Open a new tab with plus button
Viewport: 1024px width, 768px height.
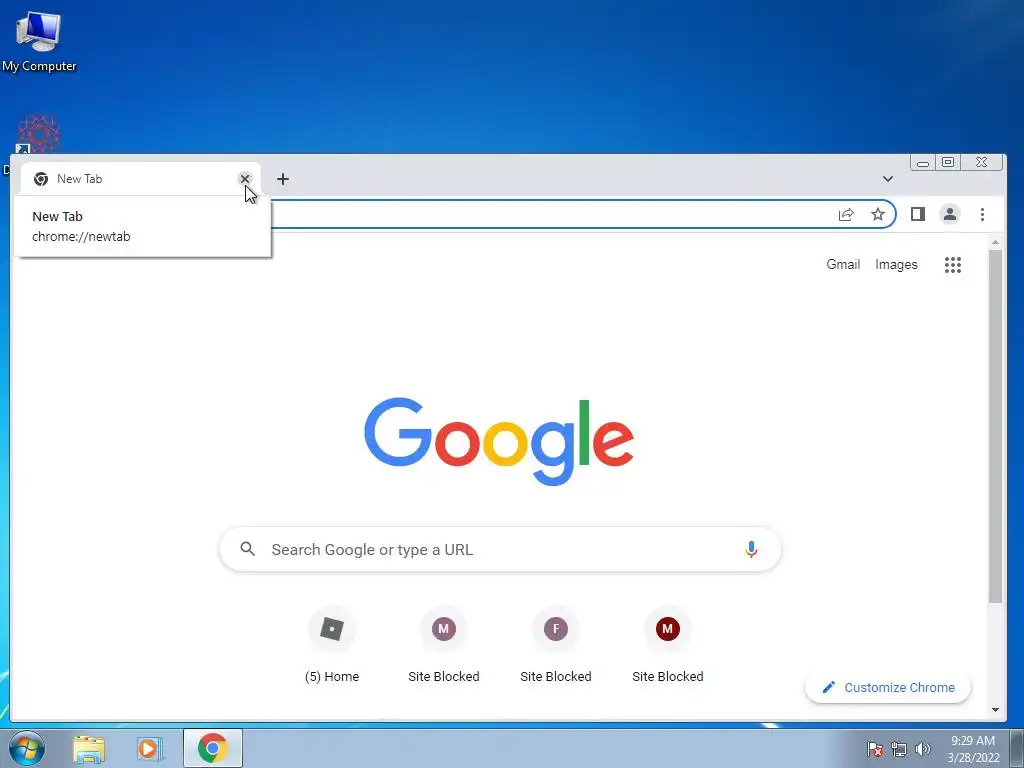[x=283, y=179]
